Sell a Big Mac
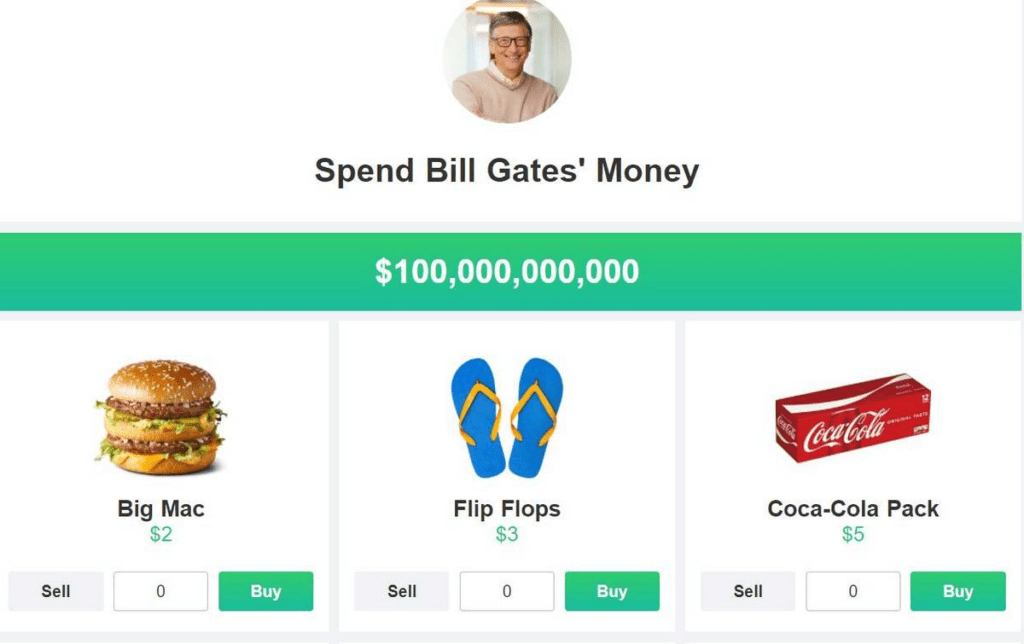Viewport: 1024px width, 644px height. tap(56, 591)
